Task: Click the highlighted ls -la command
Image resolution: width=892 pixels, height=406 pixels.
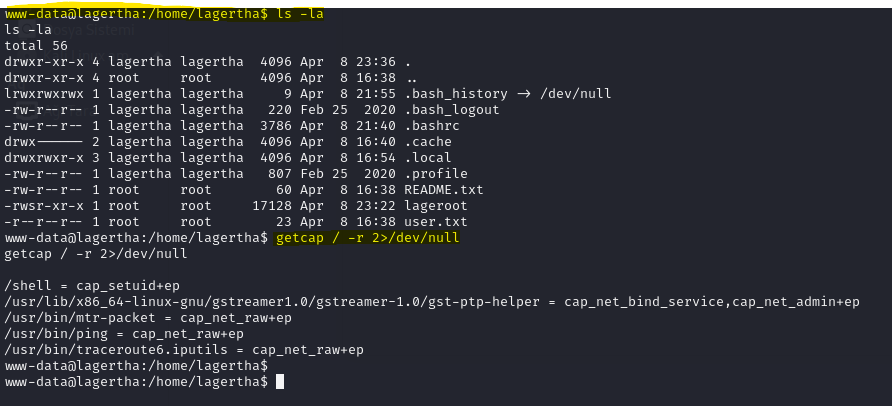Action: [x=300, y=14]
